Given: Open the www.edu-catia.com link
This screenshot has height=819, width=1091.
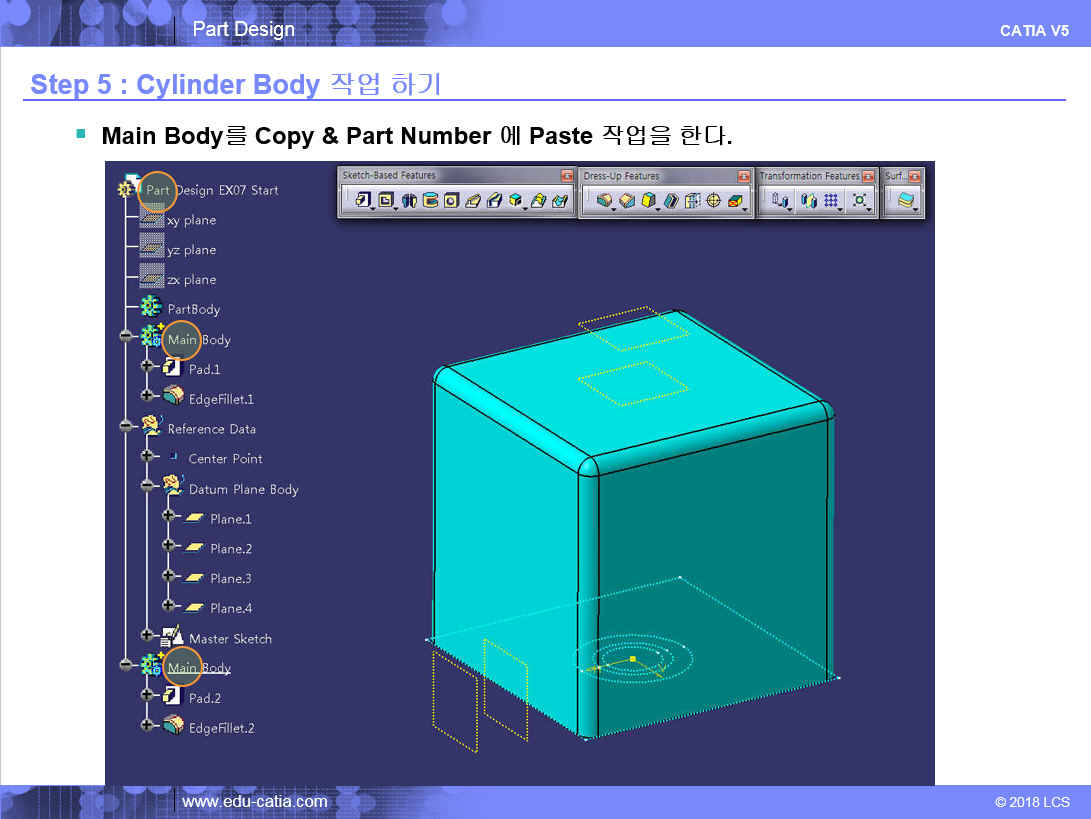Looking at the screenshot, I should click(254, 801).
